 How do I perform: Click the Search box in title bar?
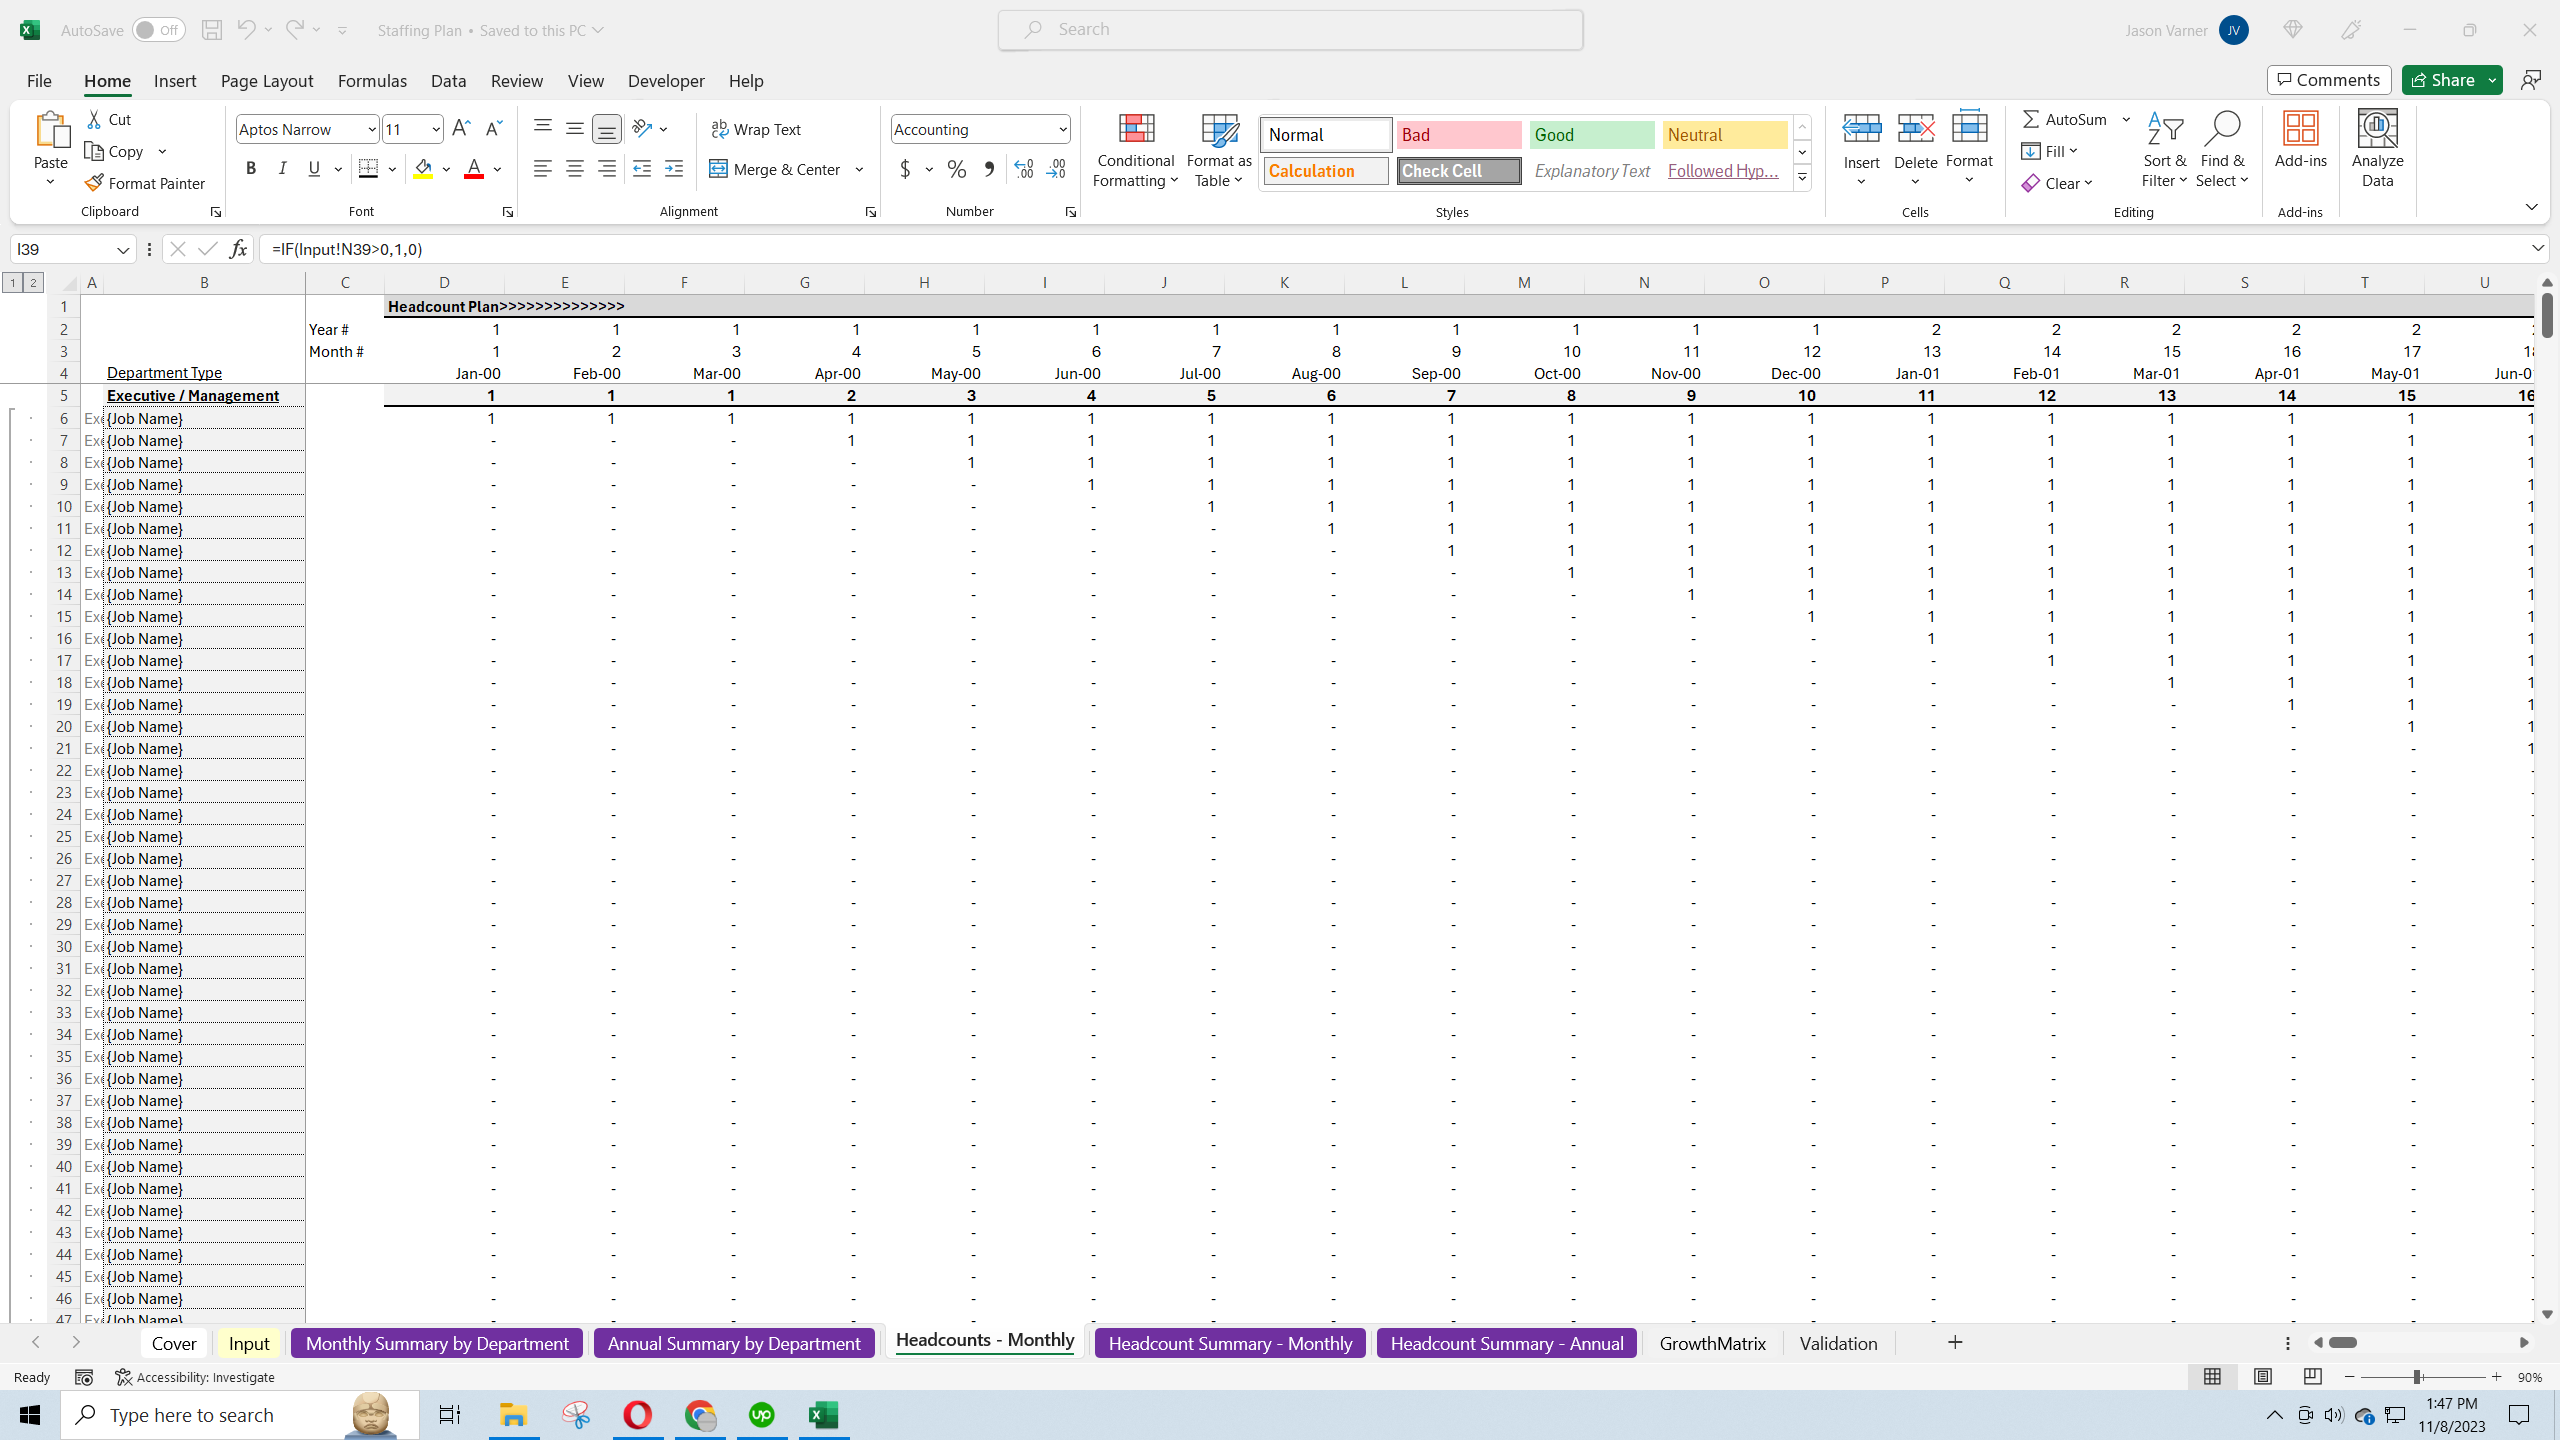[x=1290, y=30]
